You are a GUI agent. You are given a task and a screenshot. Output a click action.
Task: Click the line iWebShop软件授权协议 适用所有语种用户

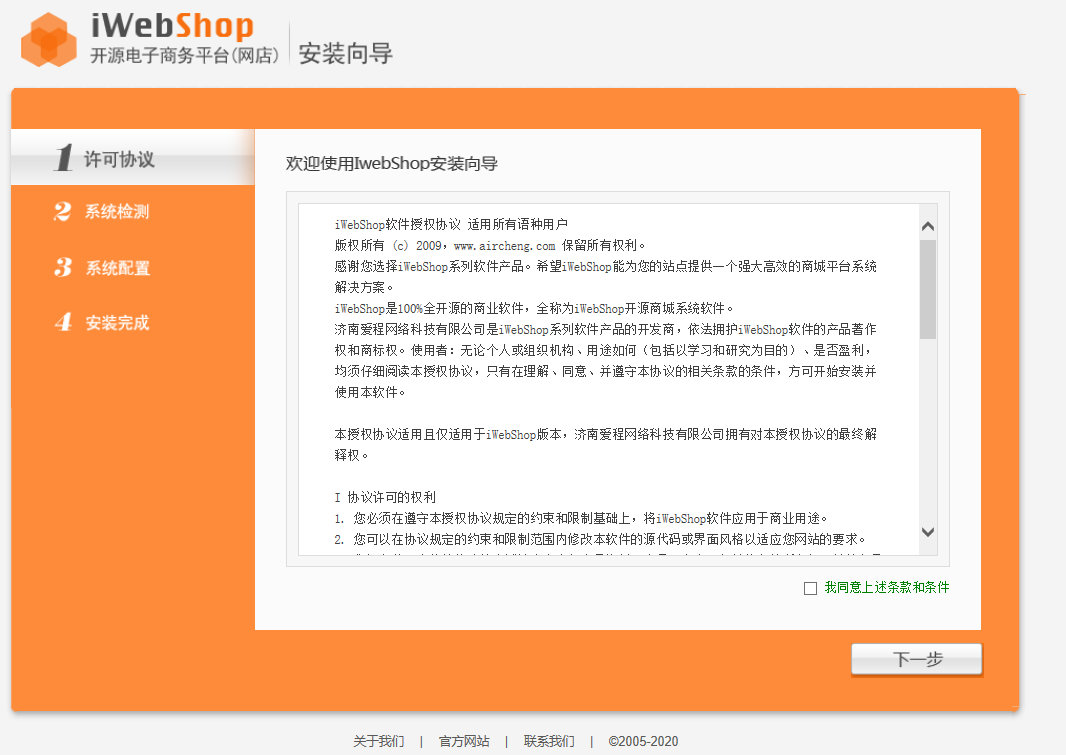451,224
